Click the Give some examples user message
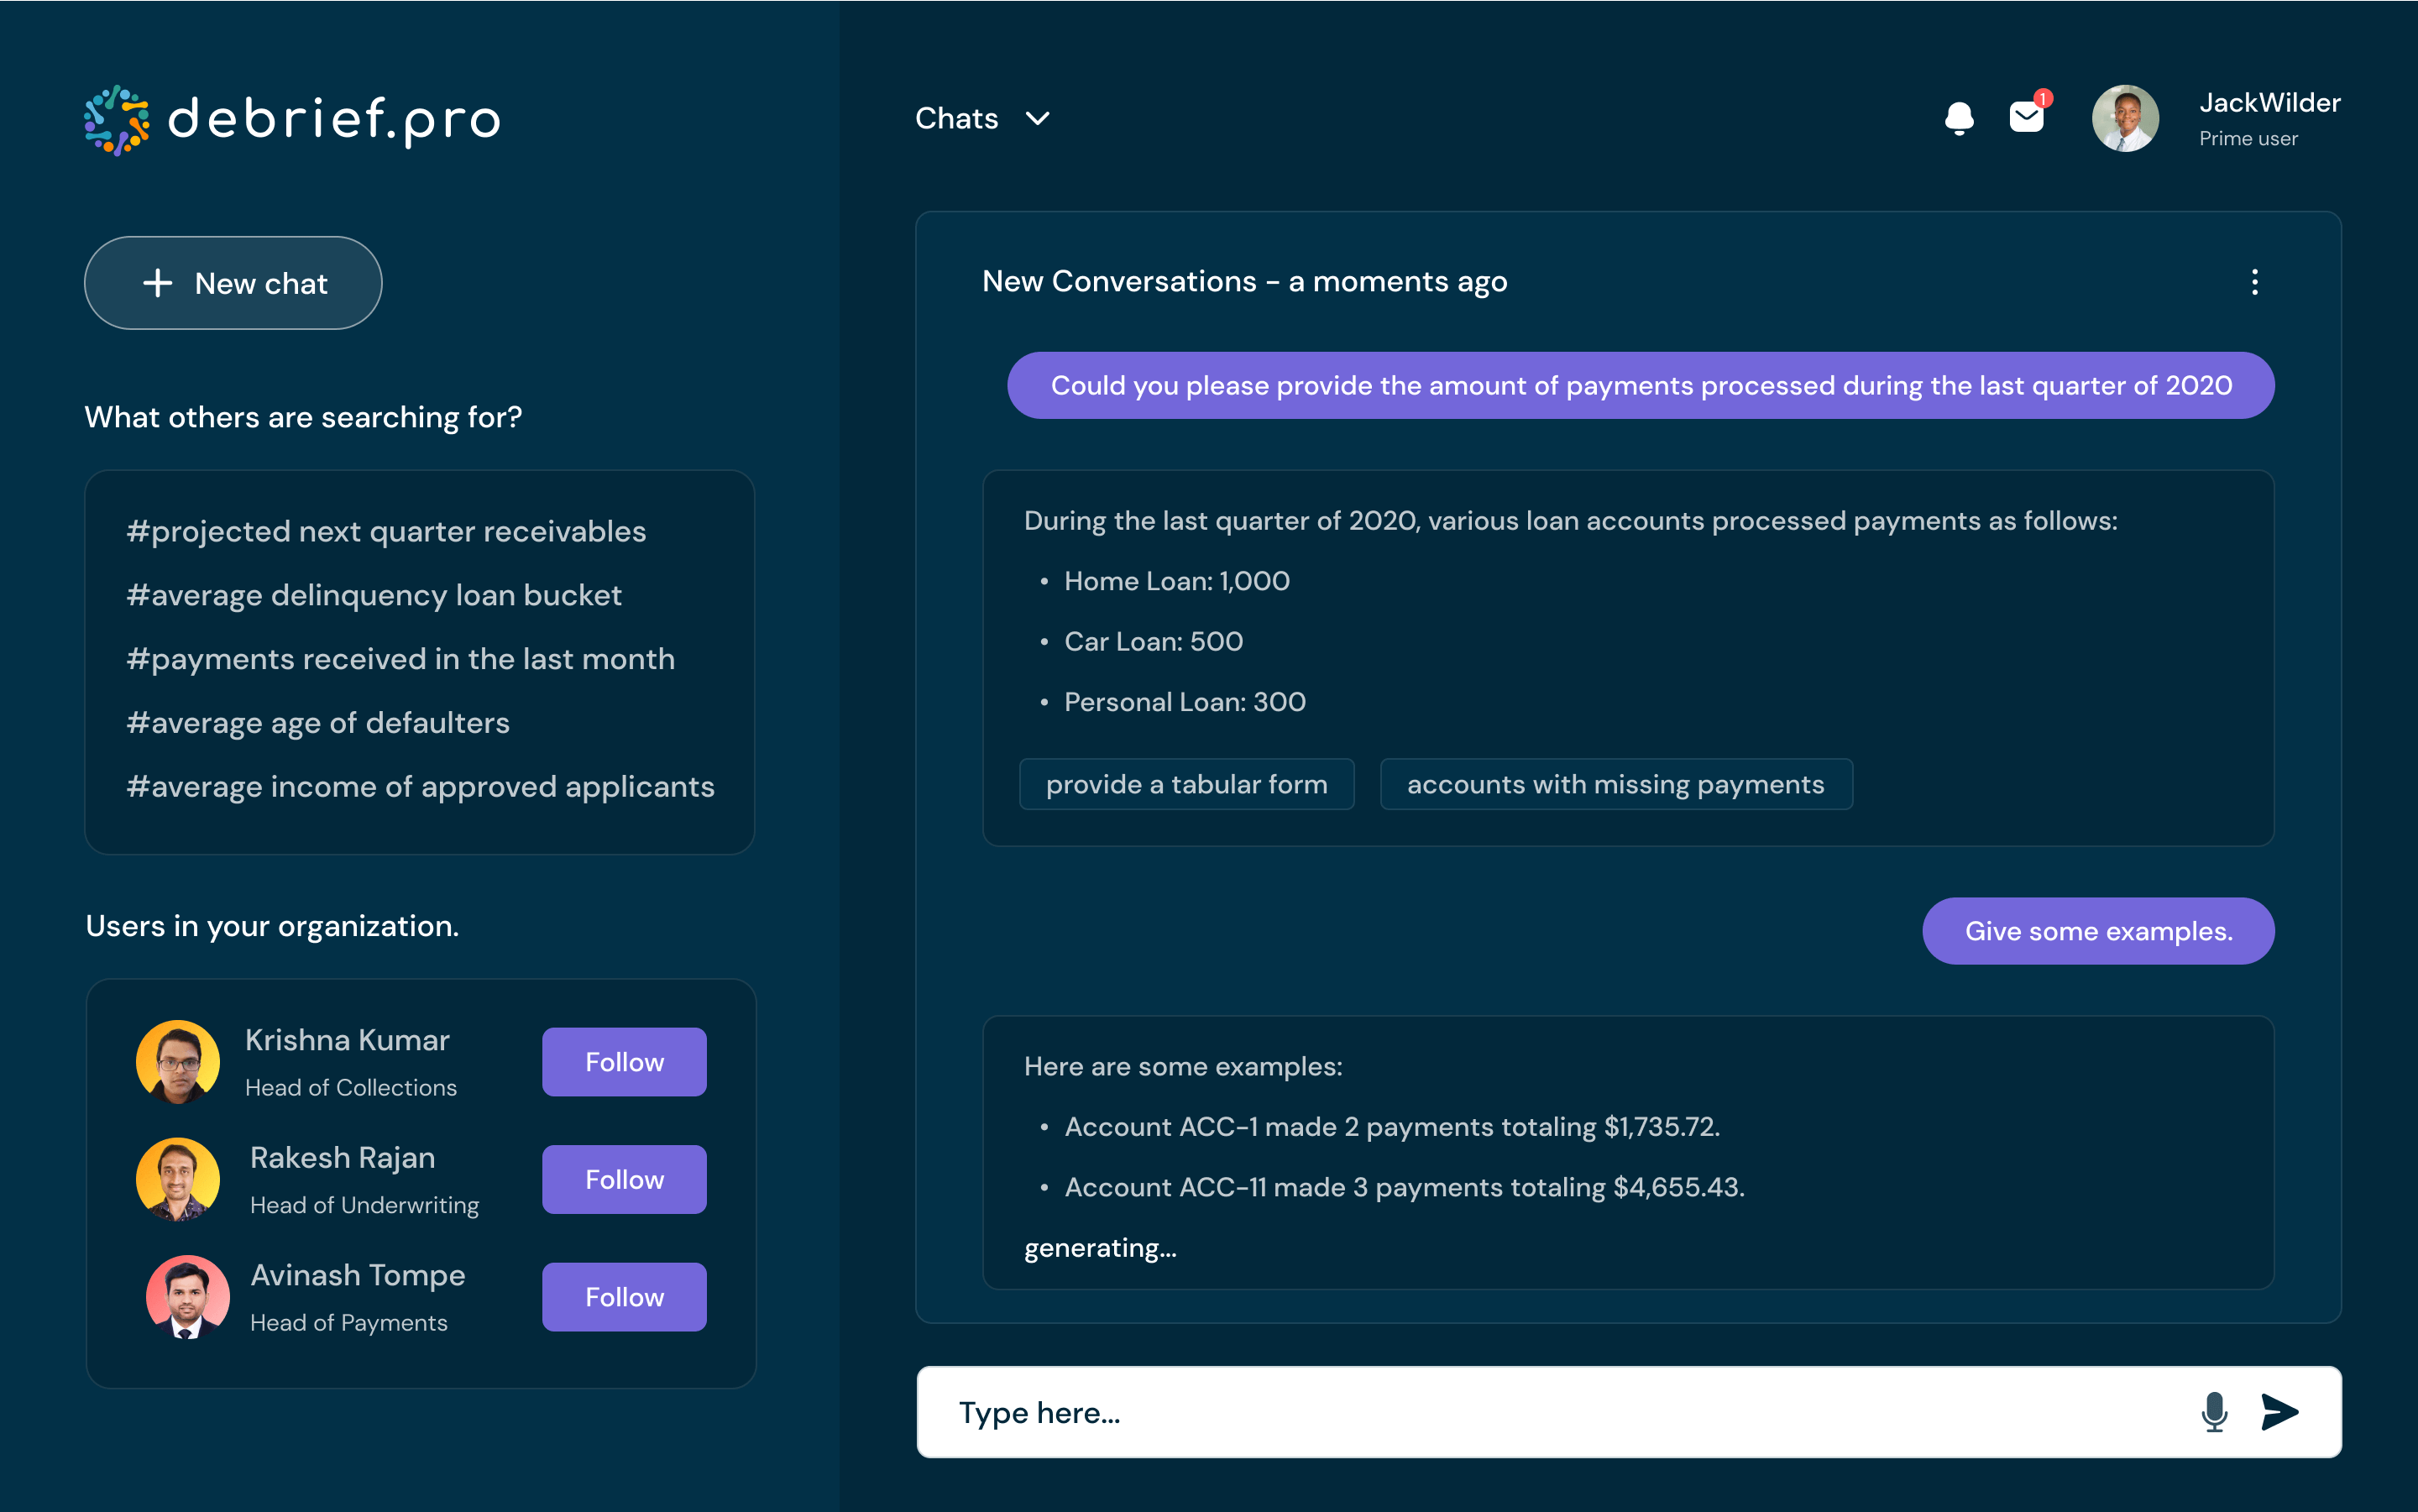The width and height of the screenshot is (2418, 1512). [x=2097, y=930]
